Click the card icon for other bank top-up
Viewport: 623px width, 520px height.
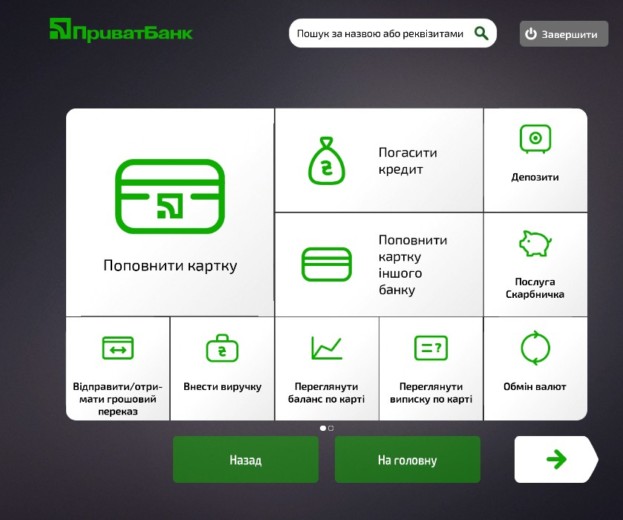tap(327, 264)
